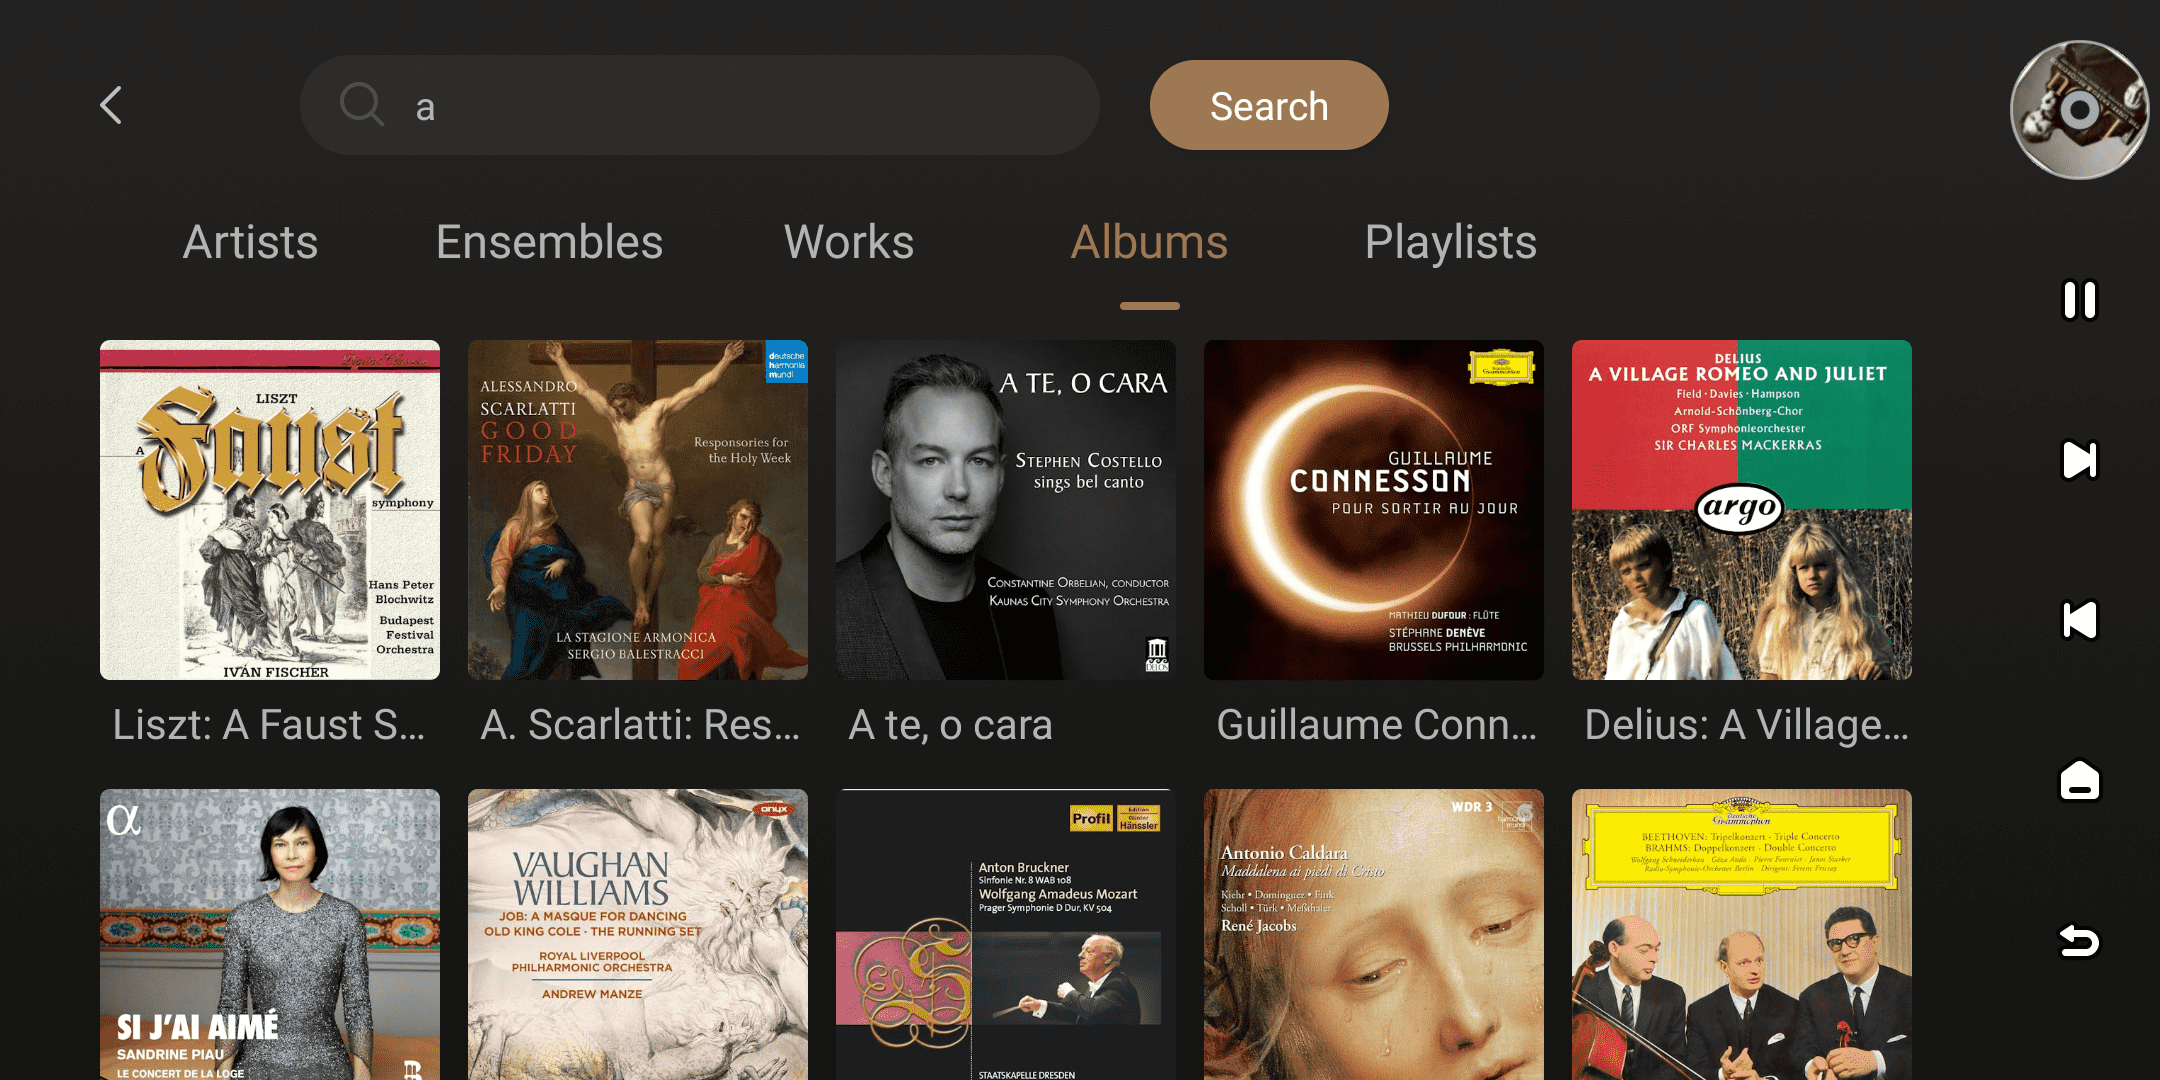This screenshot has width=2160, height=1080.
Task: Select the Playlists tab
Action: click(1450, 242)
